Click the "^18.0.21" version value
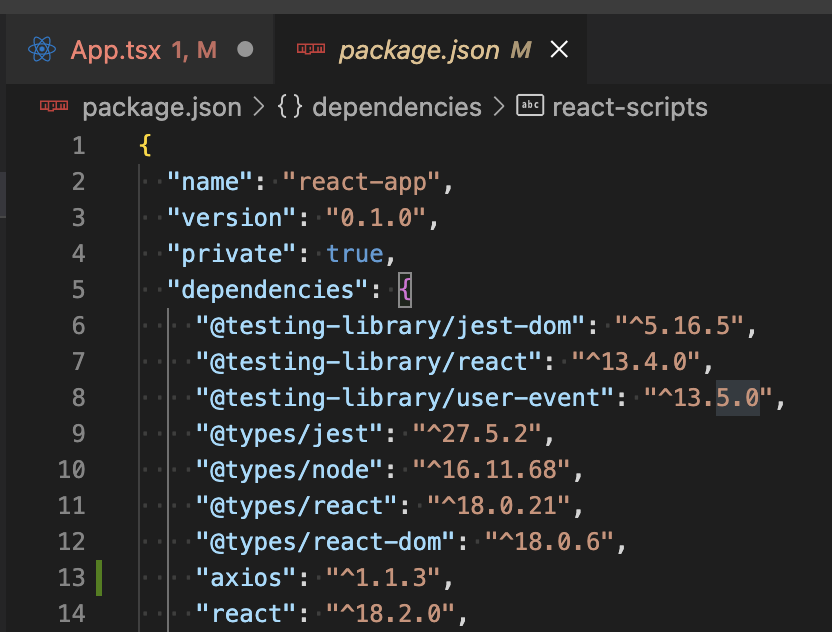The image size is (832, 632). tap(499, 506)
